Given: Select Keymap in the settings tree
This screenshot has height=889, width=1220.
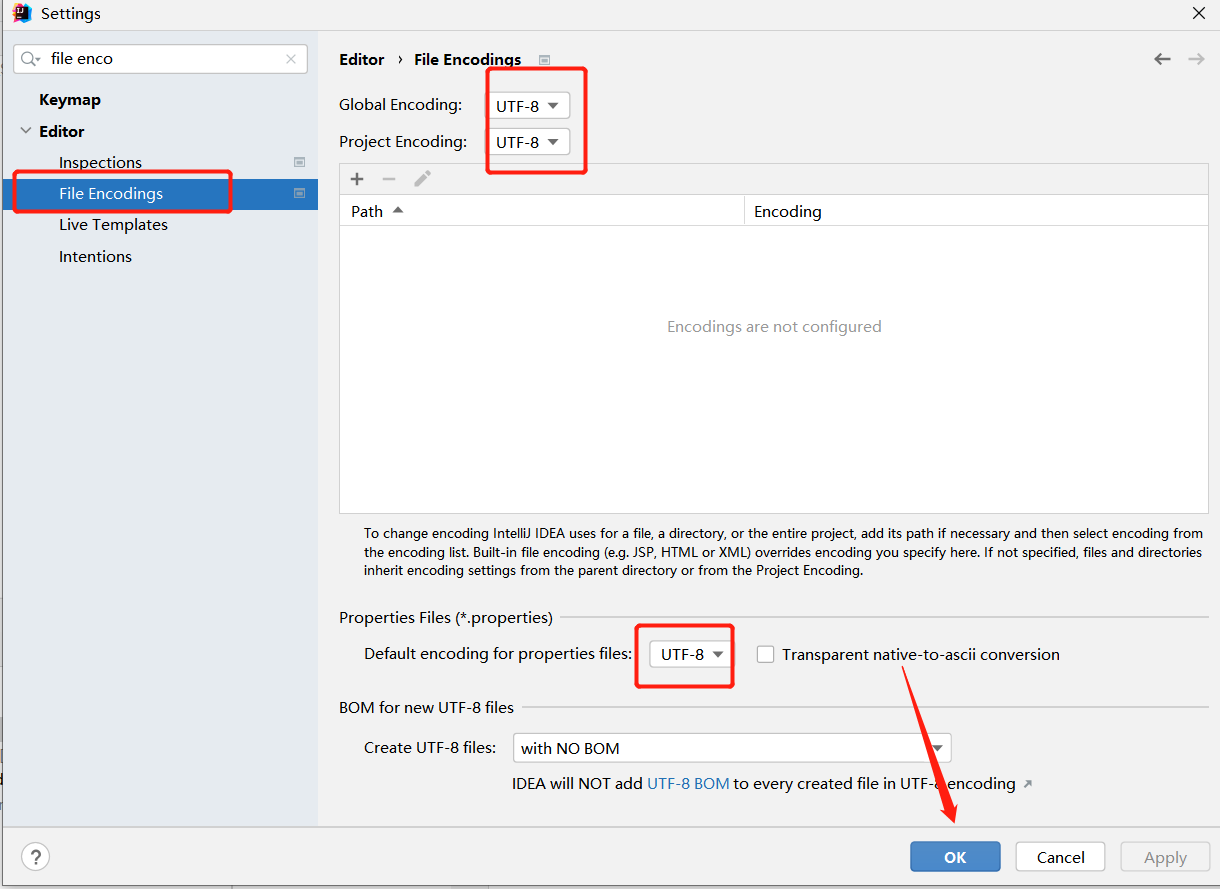Looking at the screenshot, I should coord(70,100).
